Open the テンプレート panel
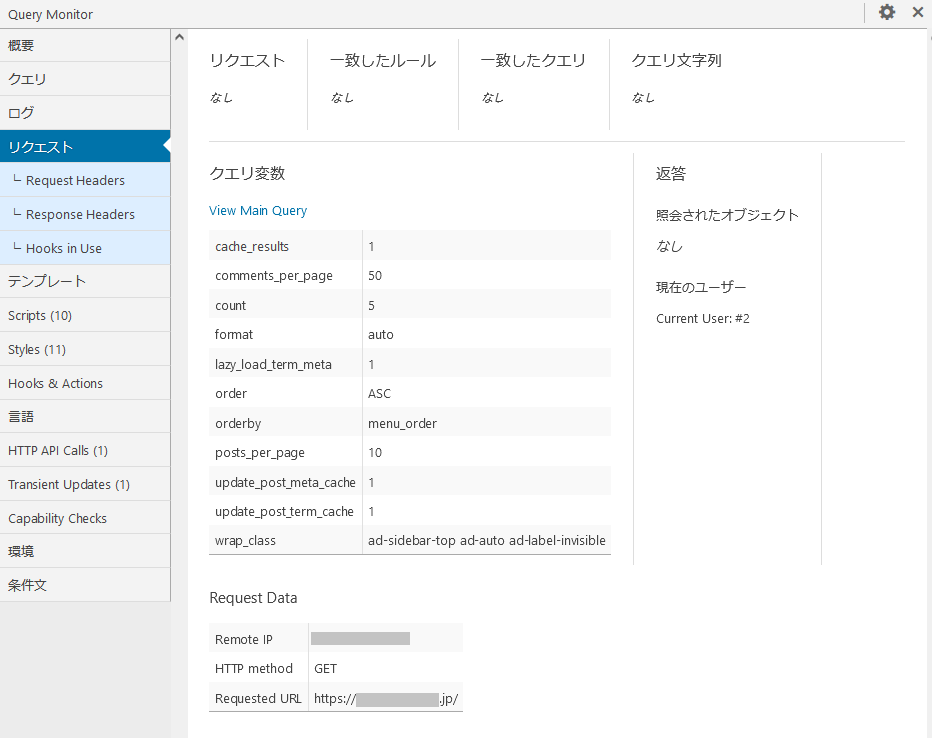The image size is (932, 738). click(x=84, y=281)
